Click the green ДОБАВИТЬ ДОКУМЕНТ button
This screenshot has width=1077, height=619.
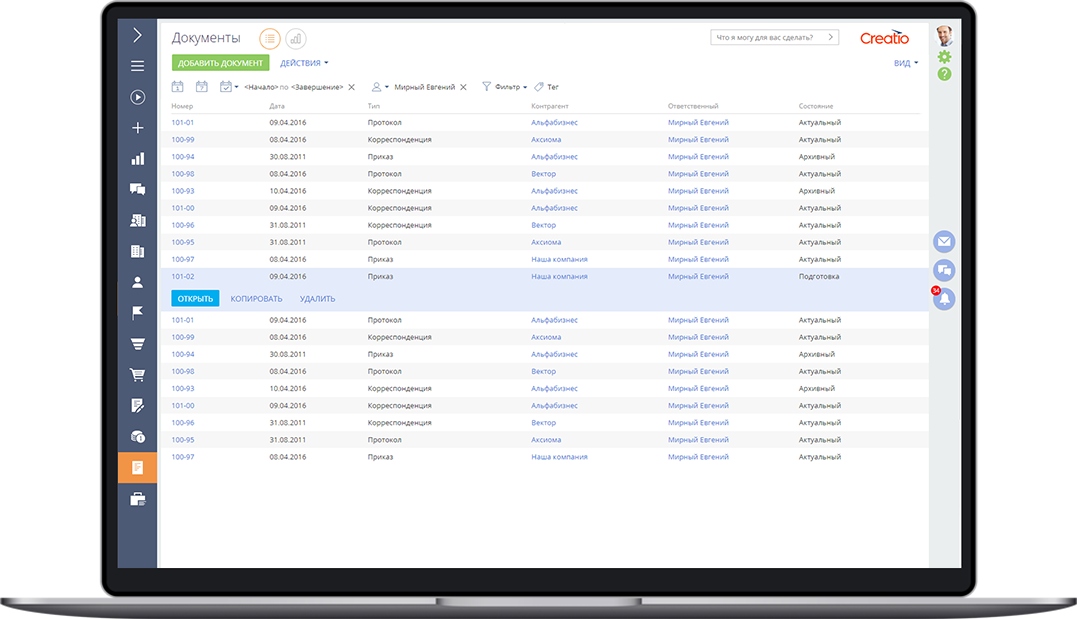coord(220,63)
